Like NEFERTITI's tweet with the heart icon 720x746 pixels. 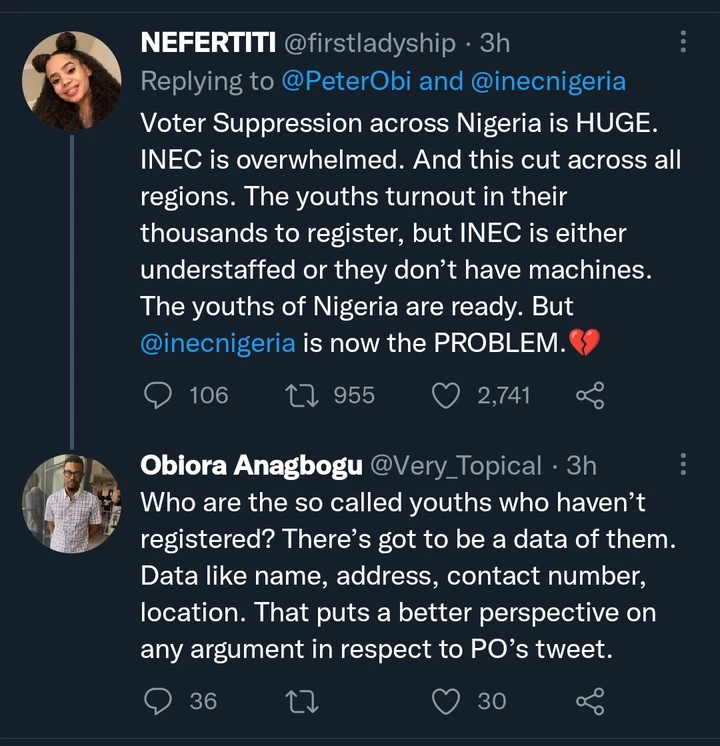click(x=445, y=396)
